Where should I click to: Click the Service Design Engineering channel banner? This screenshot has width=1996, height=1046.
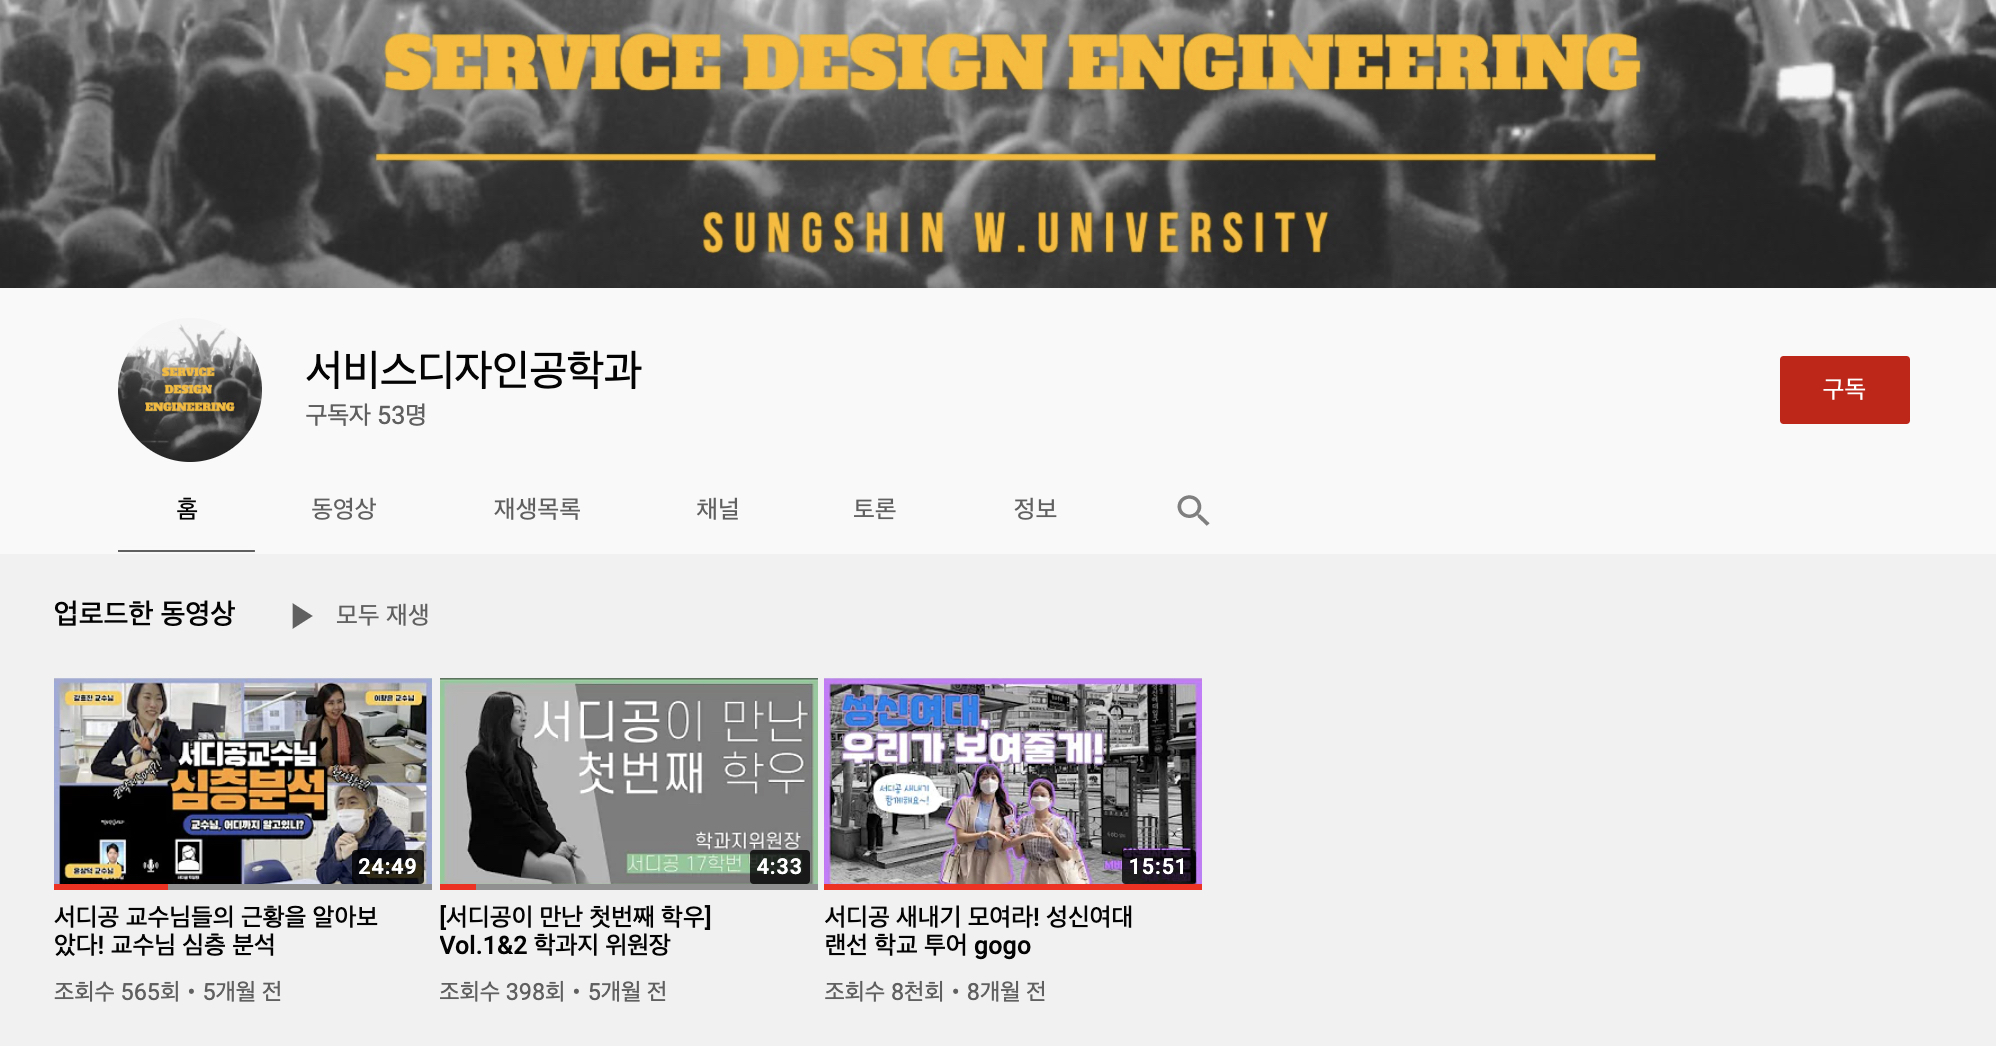(x=998, y=144)
